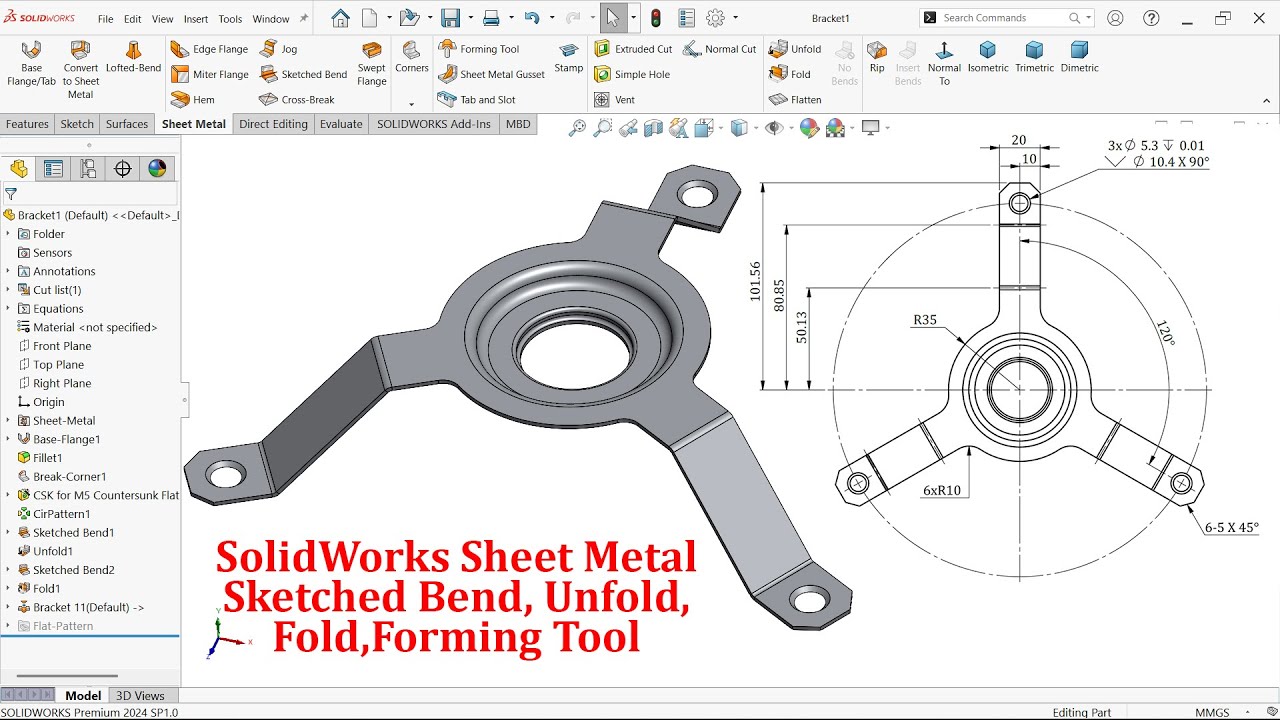The width and height of the screenshot is (1280, 720).
Task: Expand the Sketched Bend1 feature
Action: coord(8,532)
